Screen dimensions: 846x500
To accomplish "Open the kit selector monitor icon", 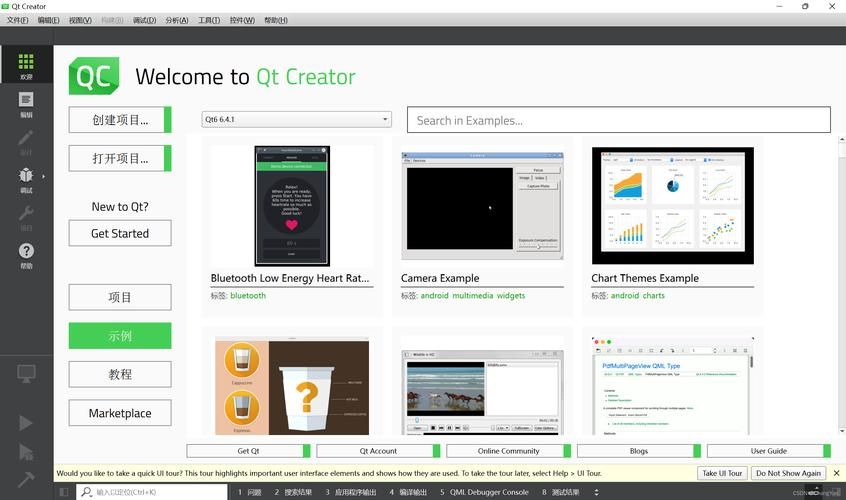I will pos(26,373).
